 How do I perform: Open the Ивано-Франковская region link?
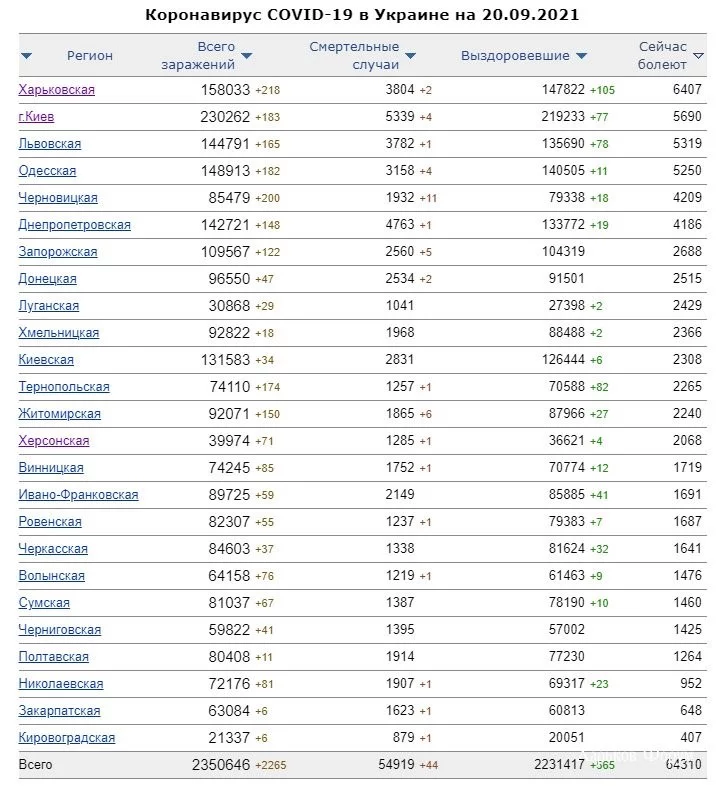click(x=78, y=495)
